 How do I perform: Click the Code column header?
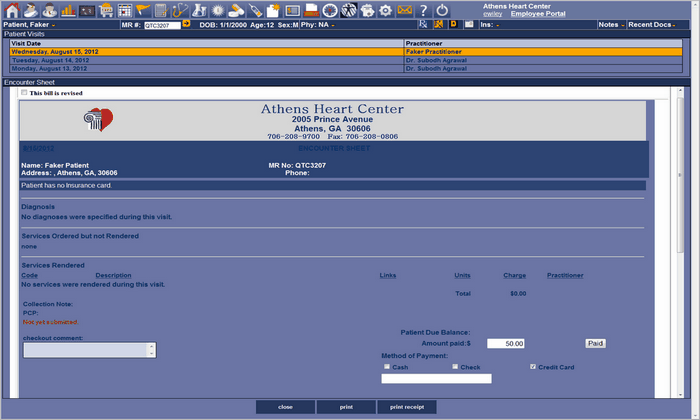click(x=29, y=275)
